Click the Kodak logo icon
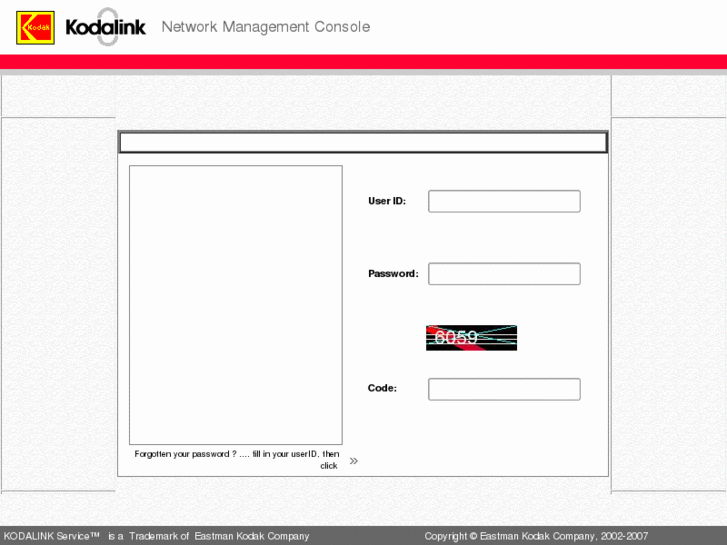The image size is (727, 545). (x=35, y=28)
